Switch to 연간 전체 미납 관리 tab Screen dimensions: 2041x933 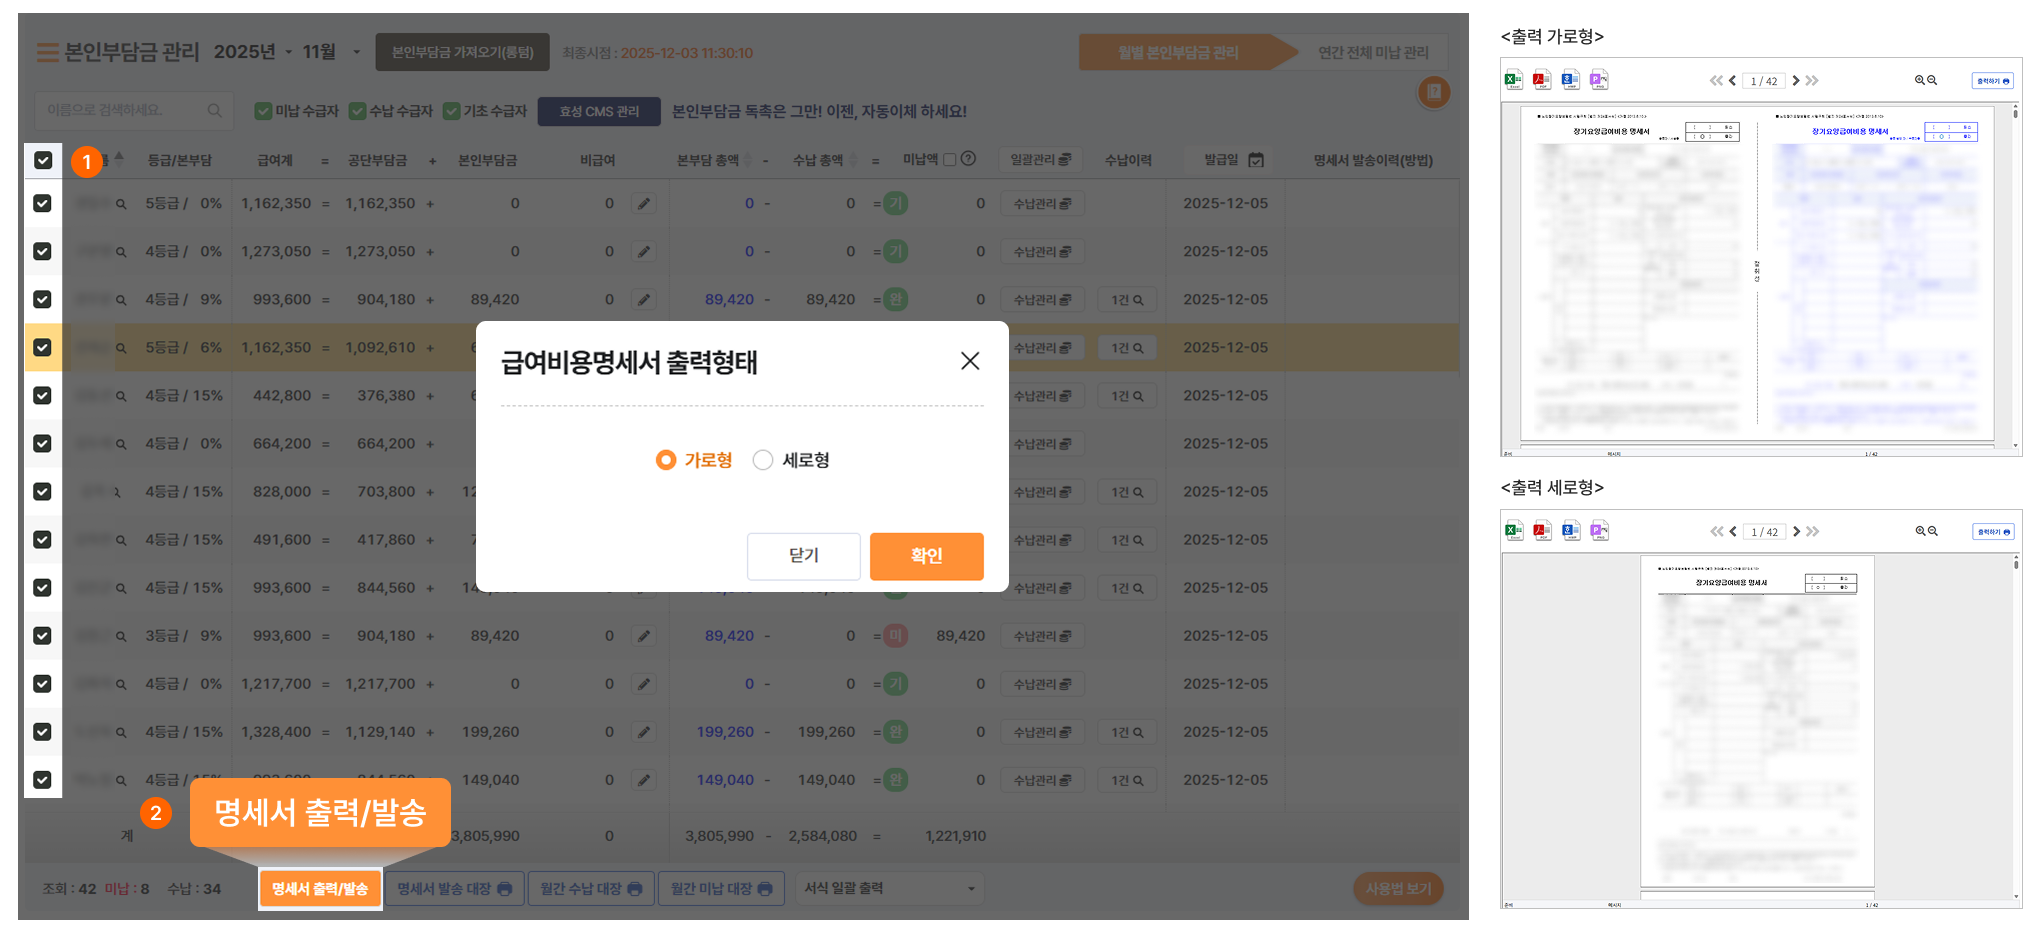[1372, 52]
